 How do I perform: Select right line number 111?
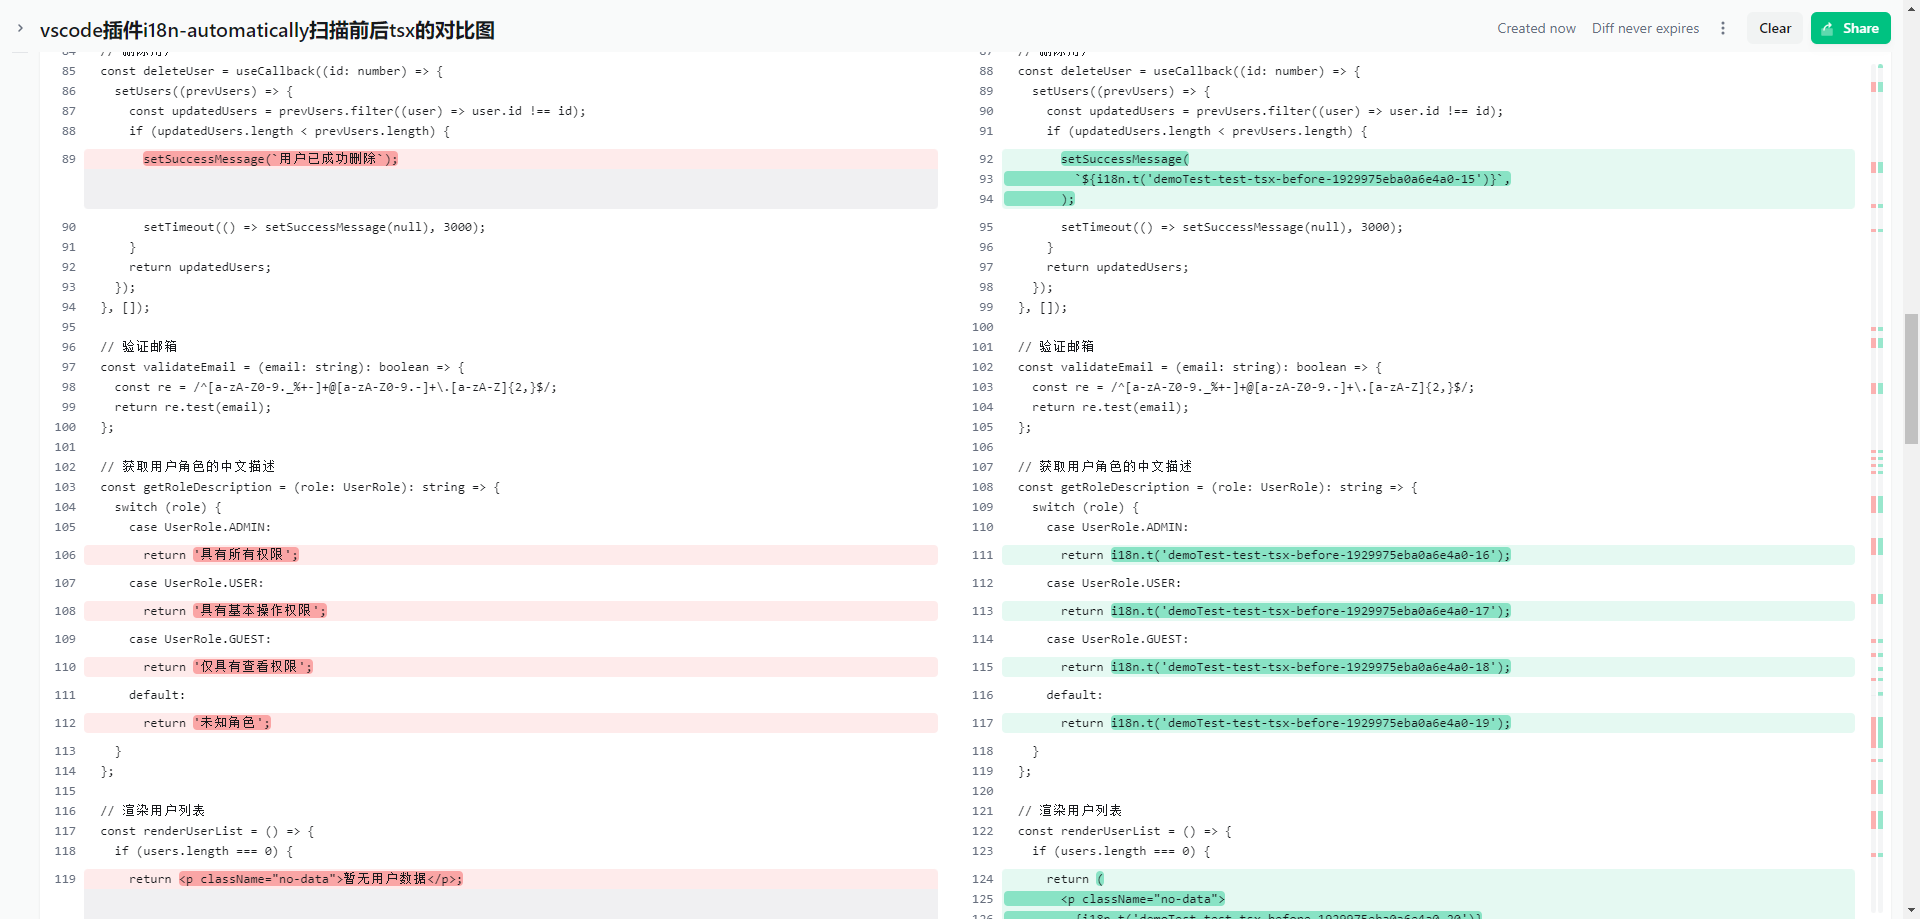pyautogui.click(x=982, y=555)
